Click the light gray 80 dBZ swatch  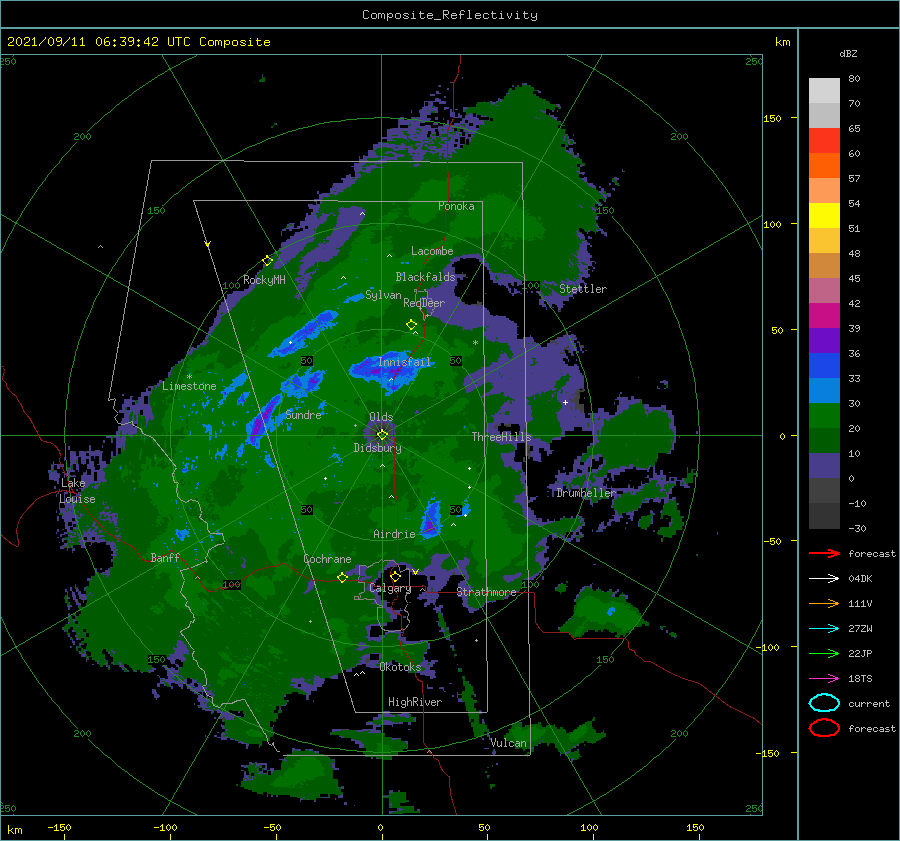click(x=824, y=91)
